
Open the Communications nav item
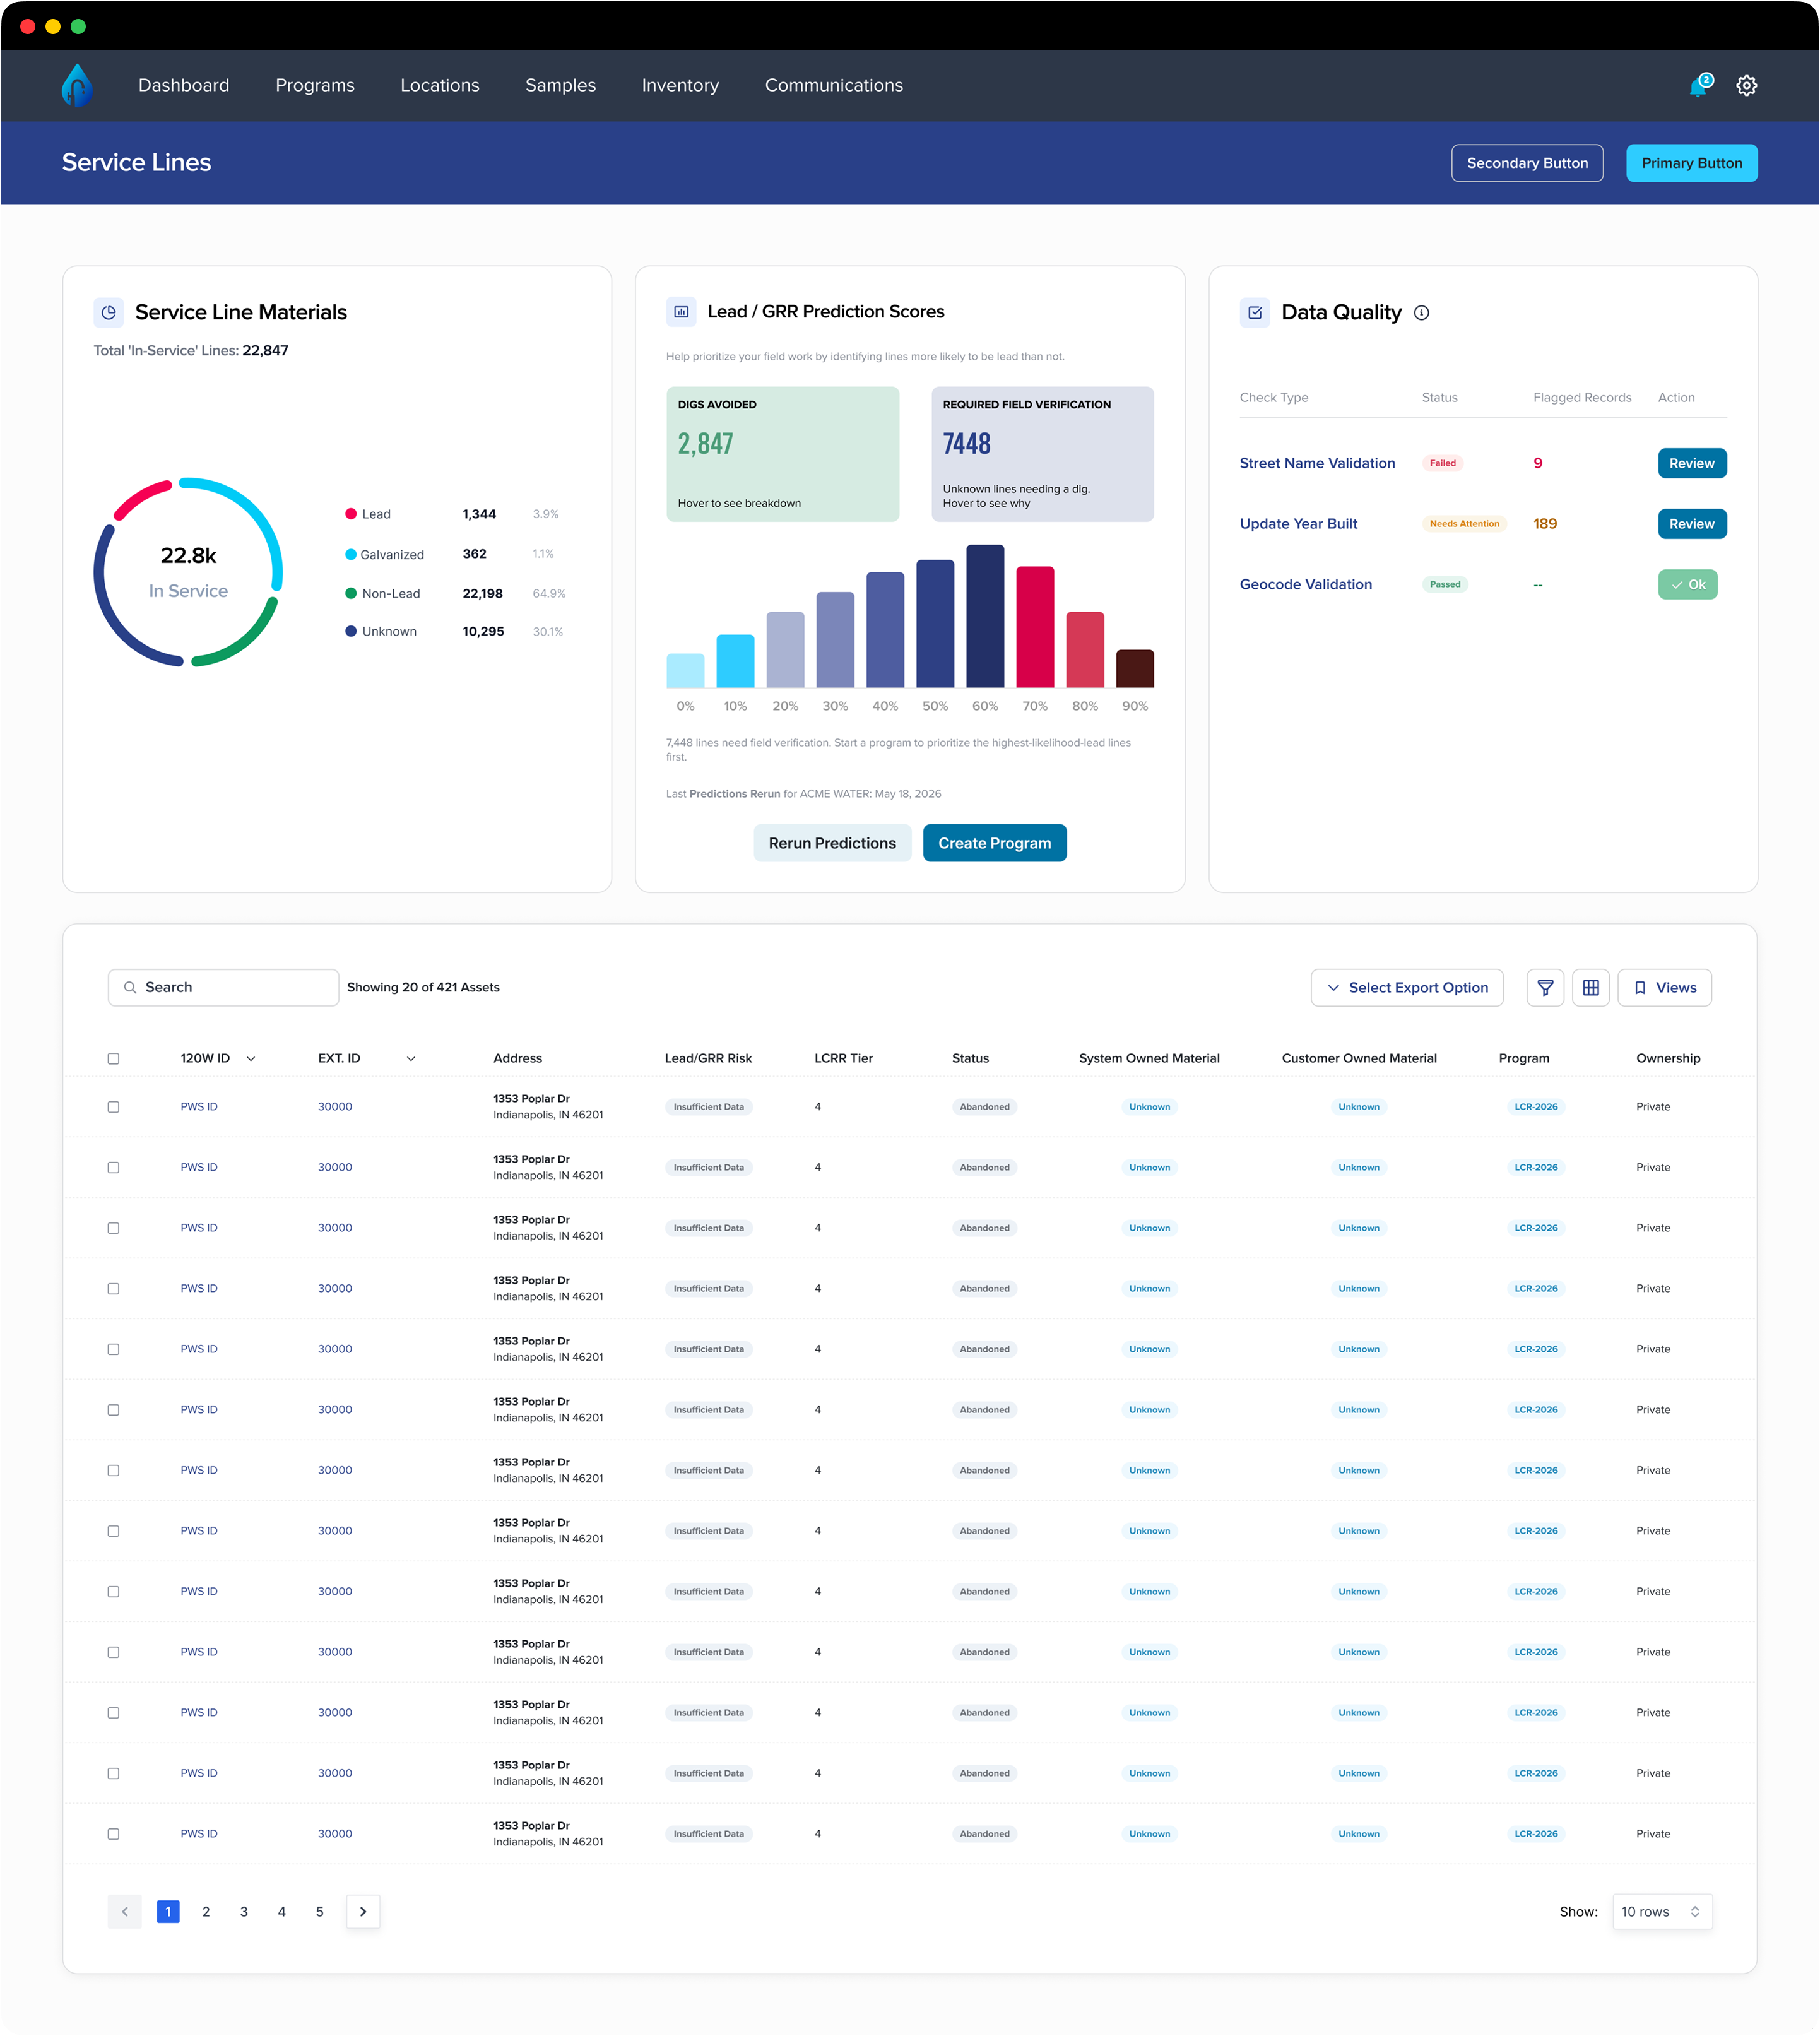[834, 86]
